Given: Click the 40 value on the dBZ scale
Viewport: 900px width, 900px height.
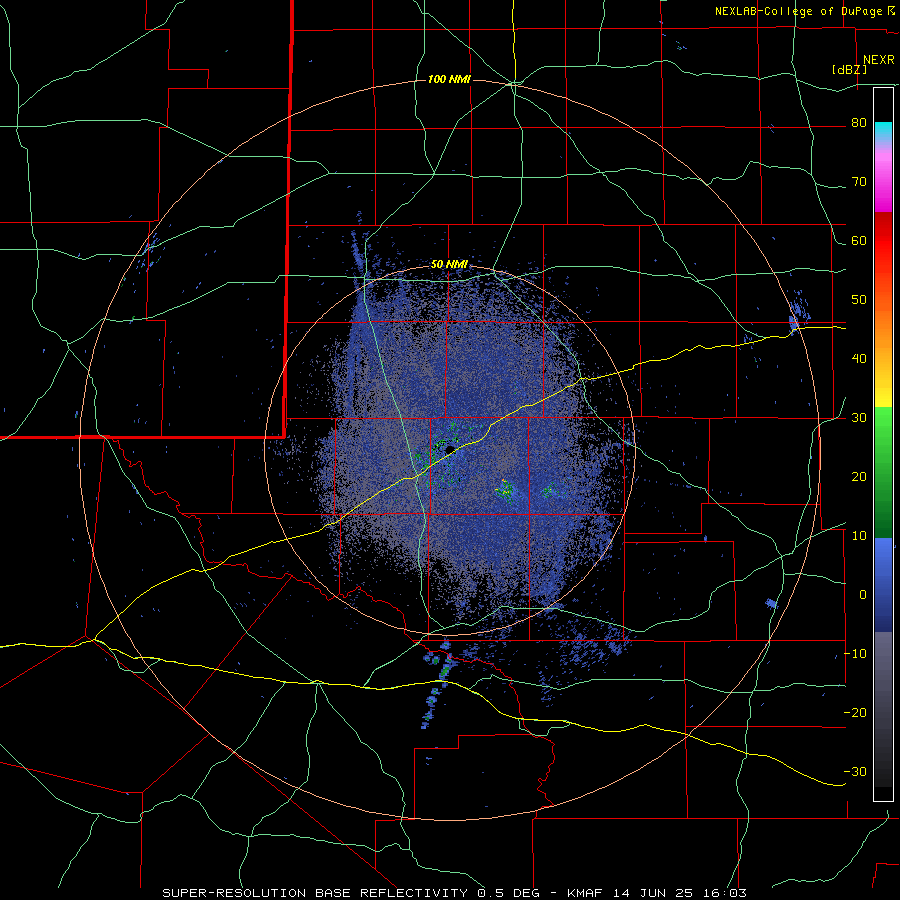Looking at the screenshot, I should tap(859, 359).
